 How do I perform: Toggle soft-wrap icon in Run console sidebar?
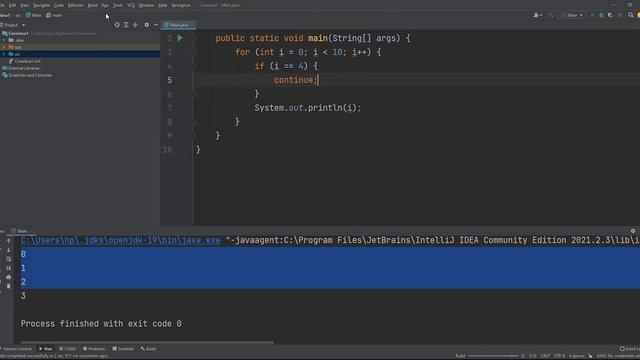9,259
